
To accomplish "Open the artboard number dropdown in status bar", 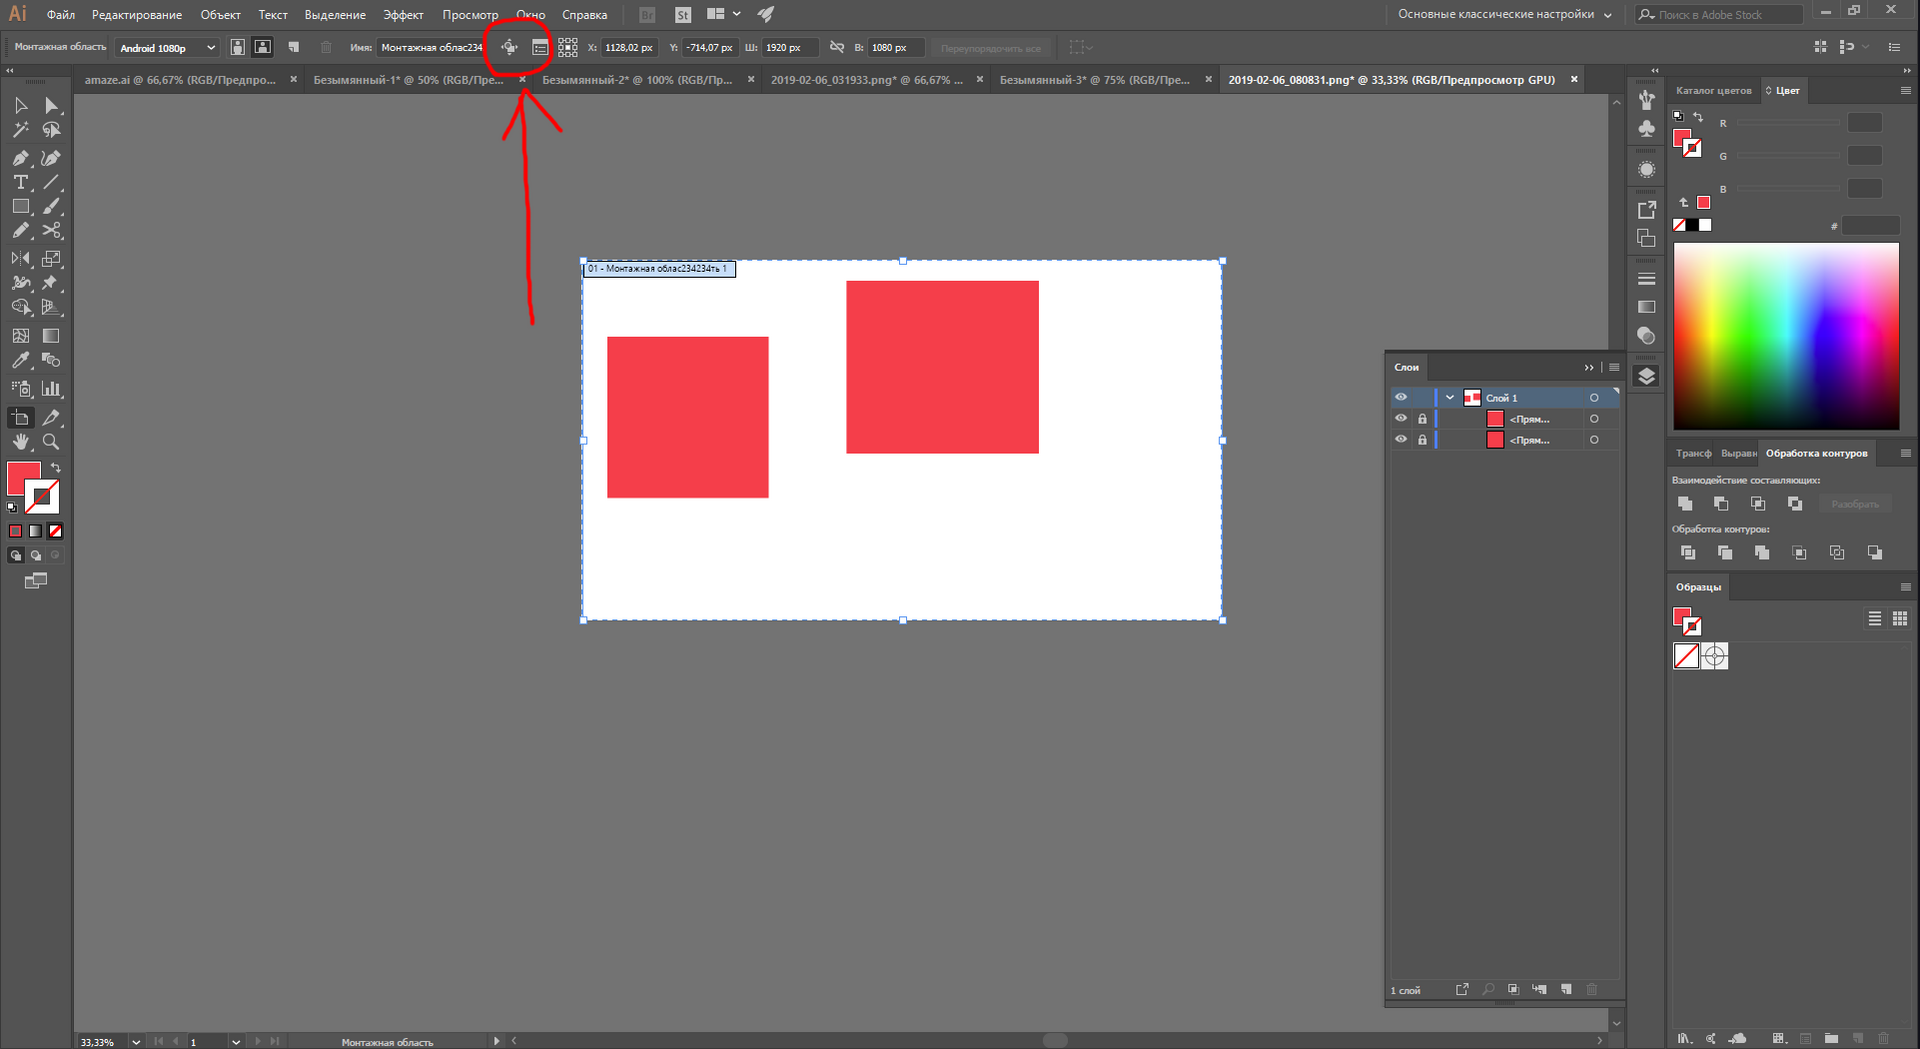I will [235, 1041].
